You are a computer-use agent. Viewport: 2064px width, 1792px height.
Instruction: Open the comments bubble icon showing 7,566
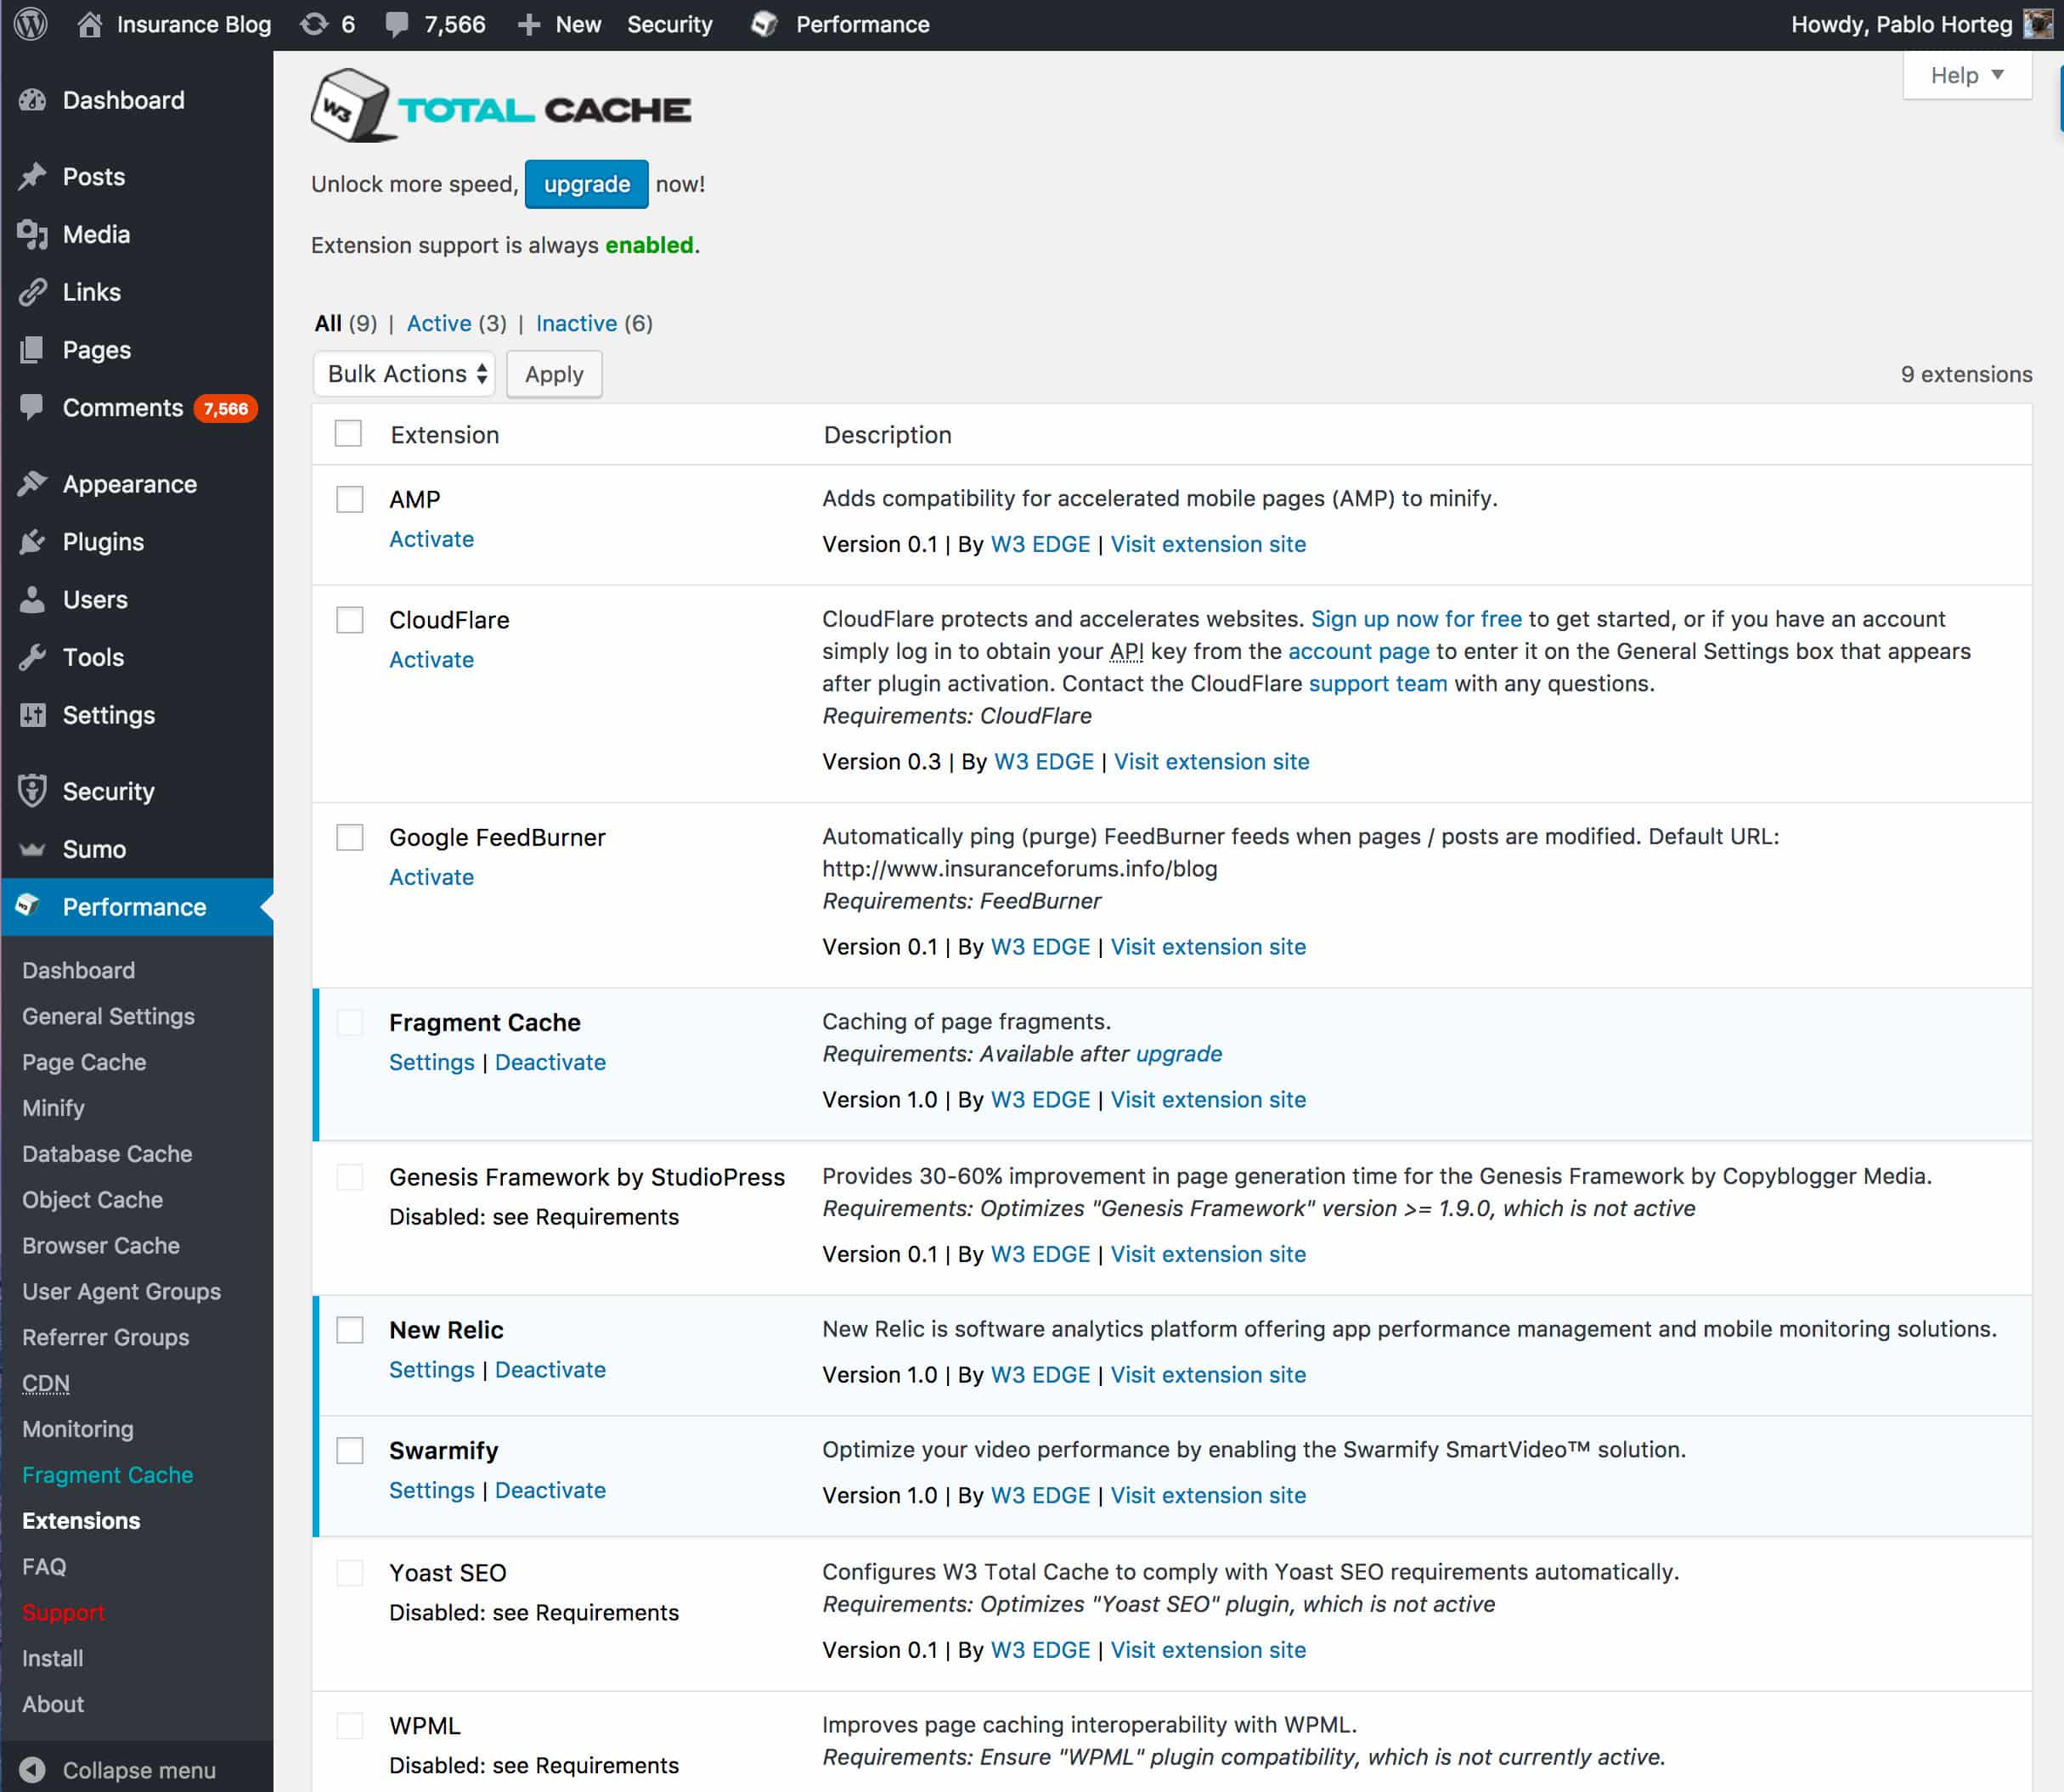click(397, 24)
